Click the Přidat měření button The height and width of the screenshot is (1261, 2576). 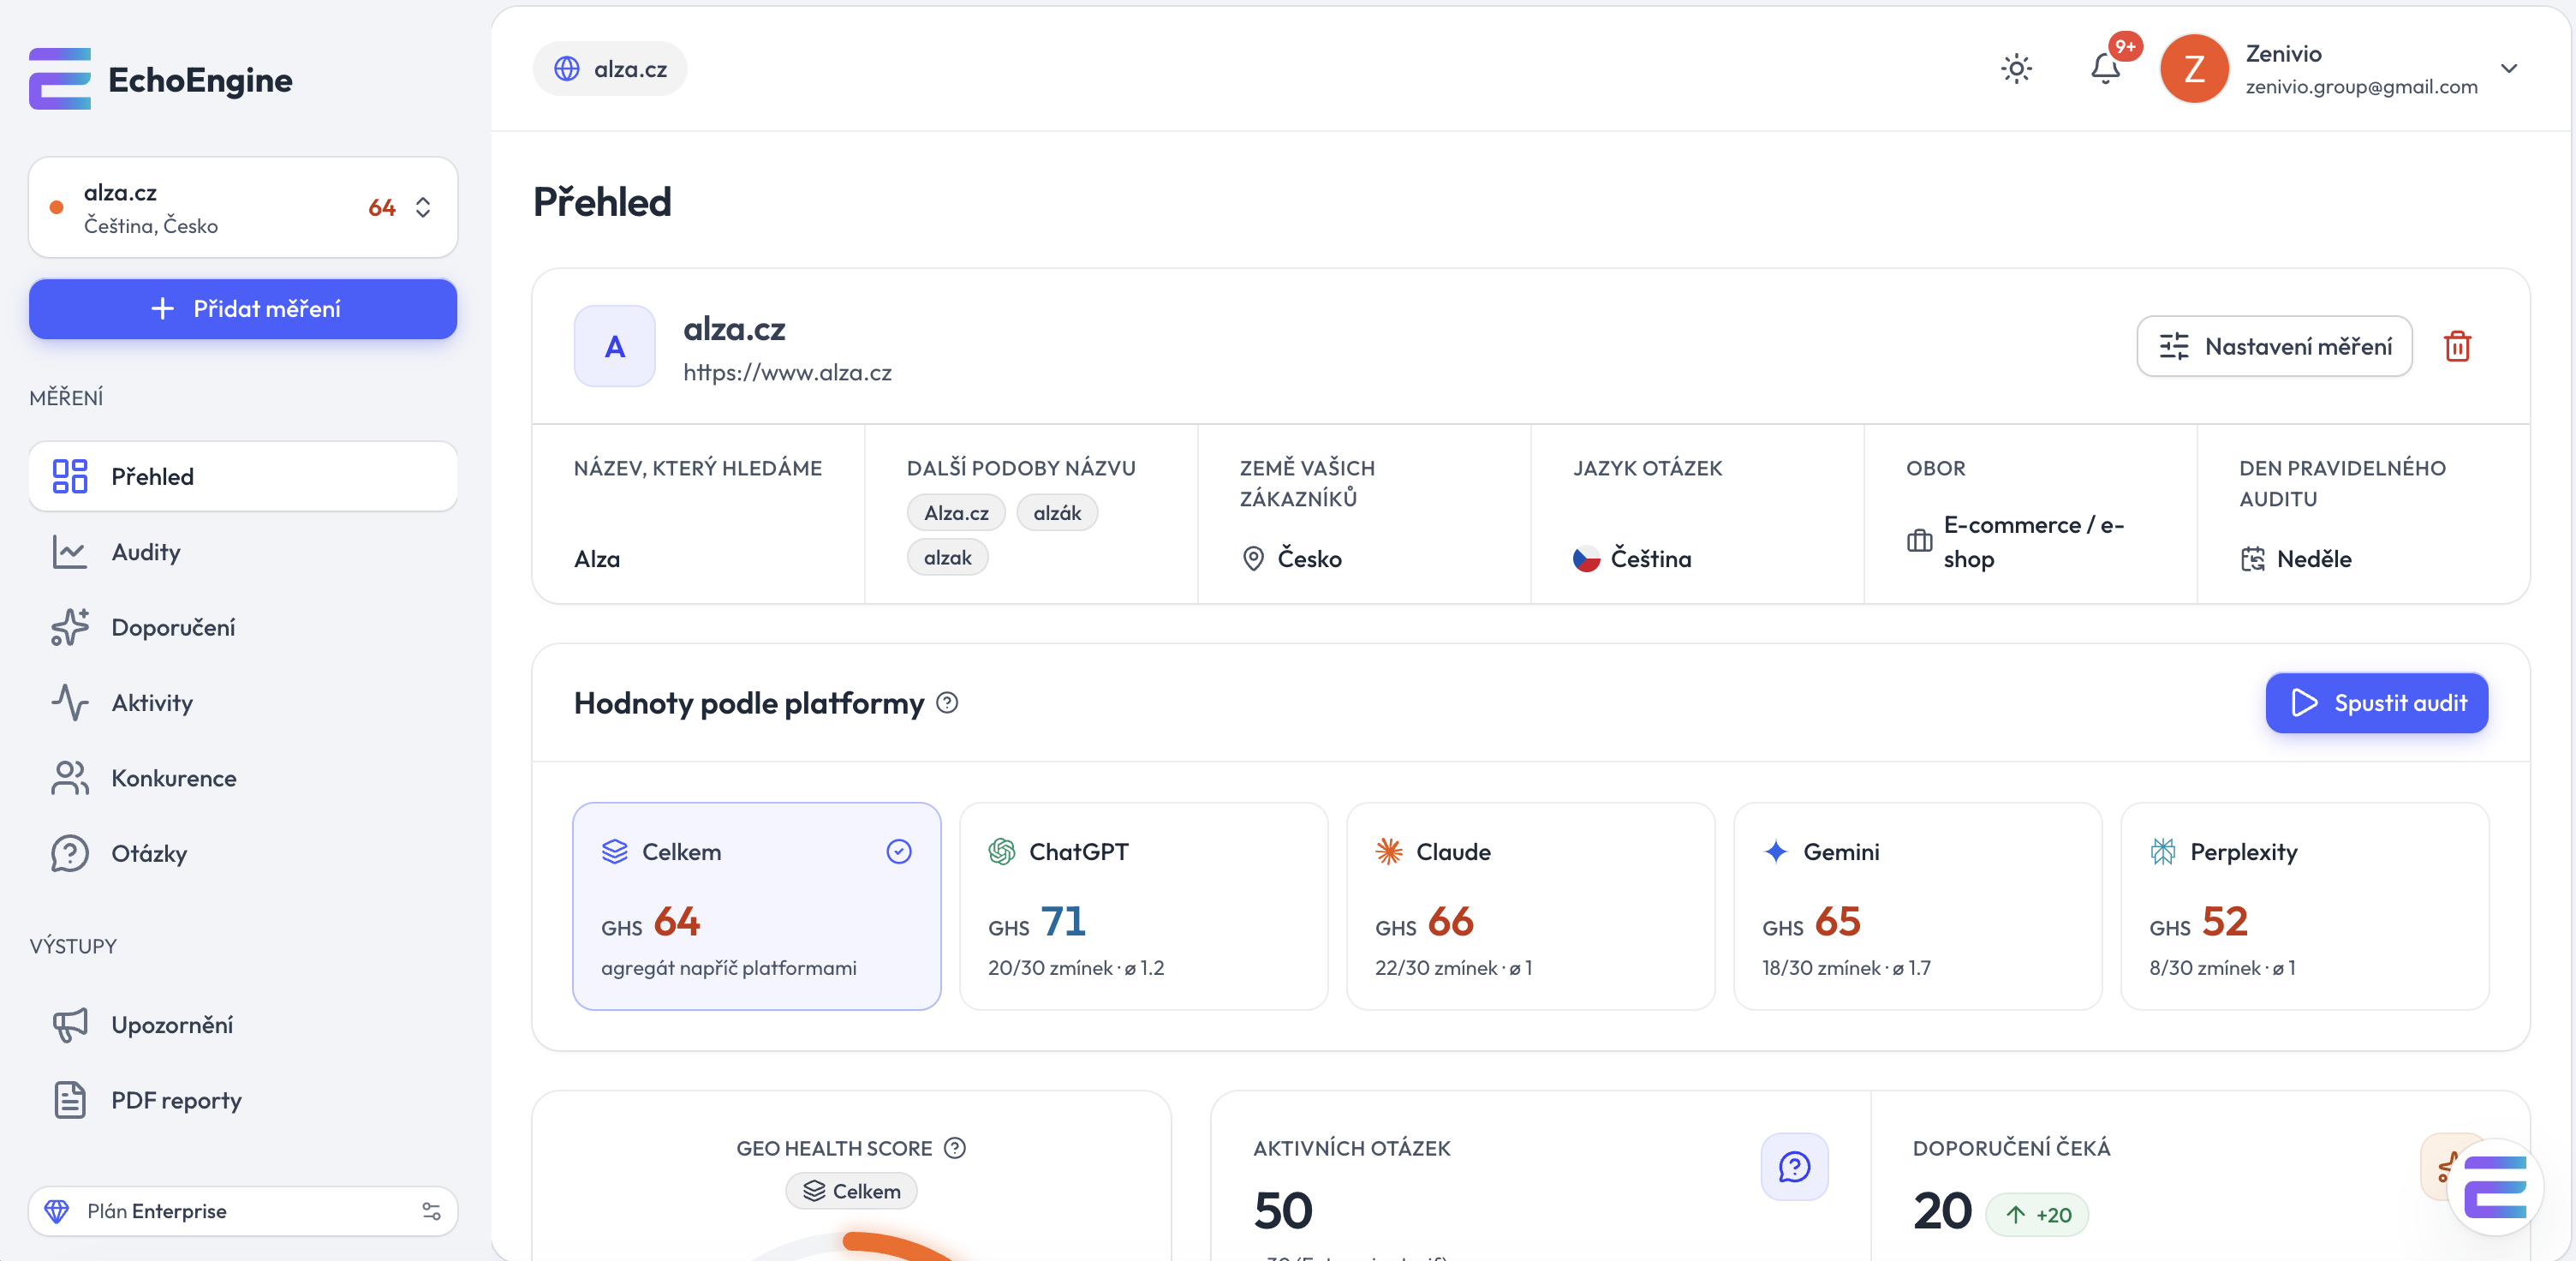[243, 308]
